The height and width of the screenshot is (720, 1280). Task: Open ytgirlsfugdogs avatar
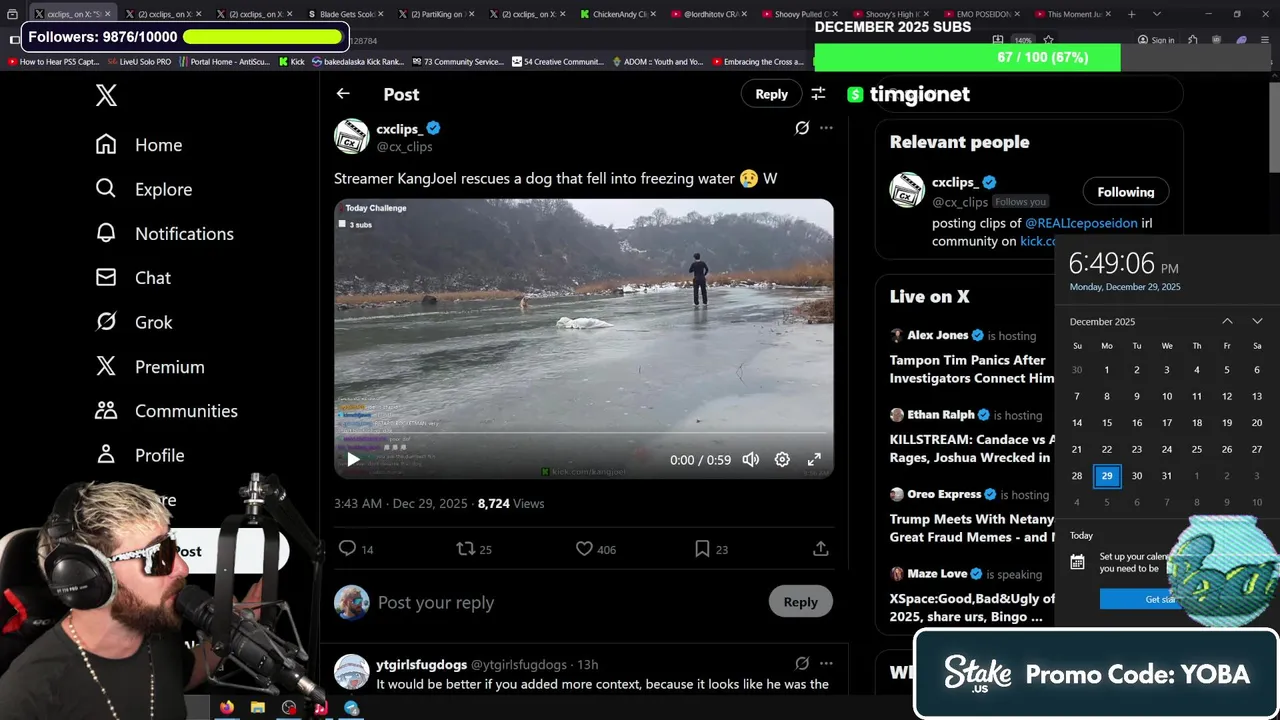351,672
